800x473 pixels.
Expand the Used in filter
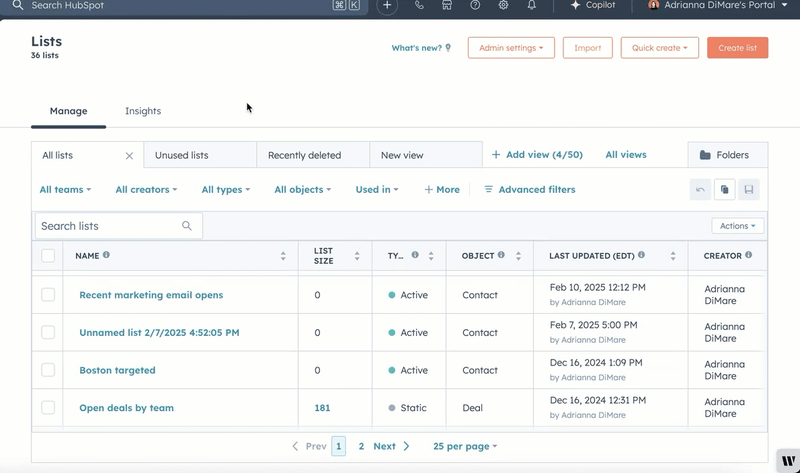[x=377, y=189]
